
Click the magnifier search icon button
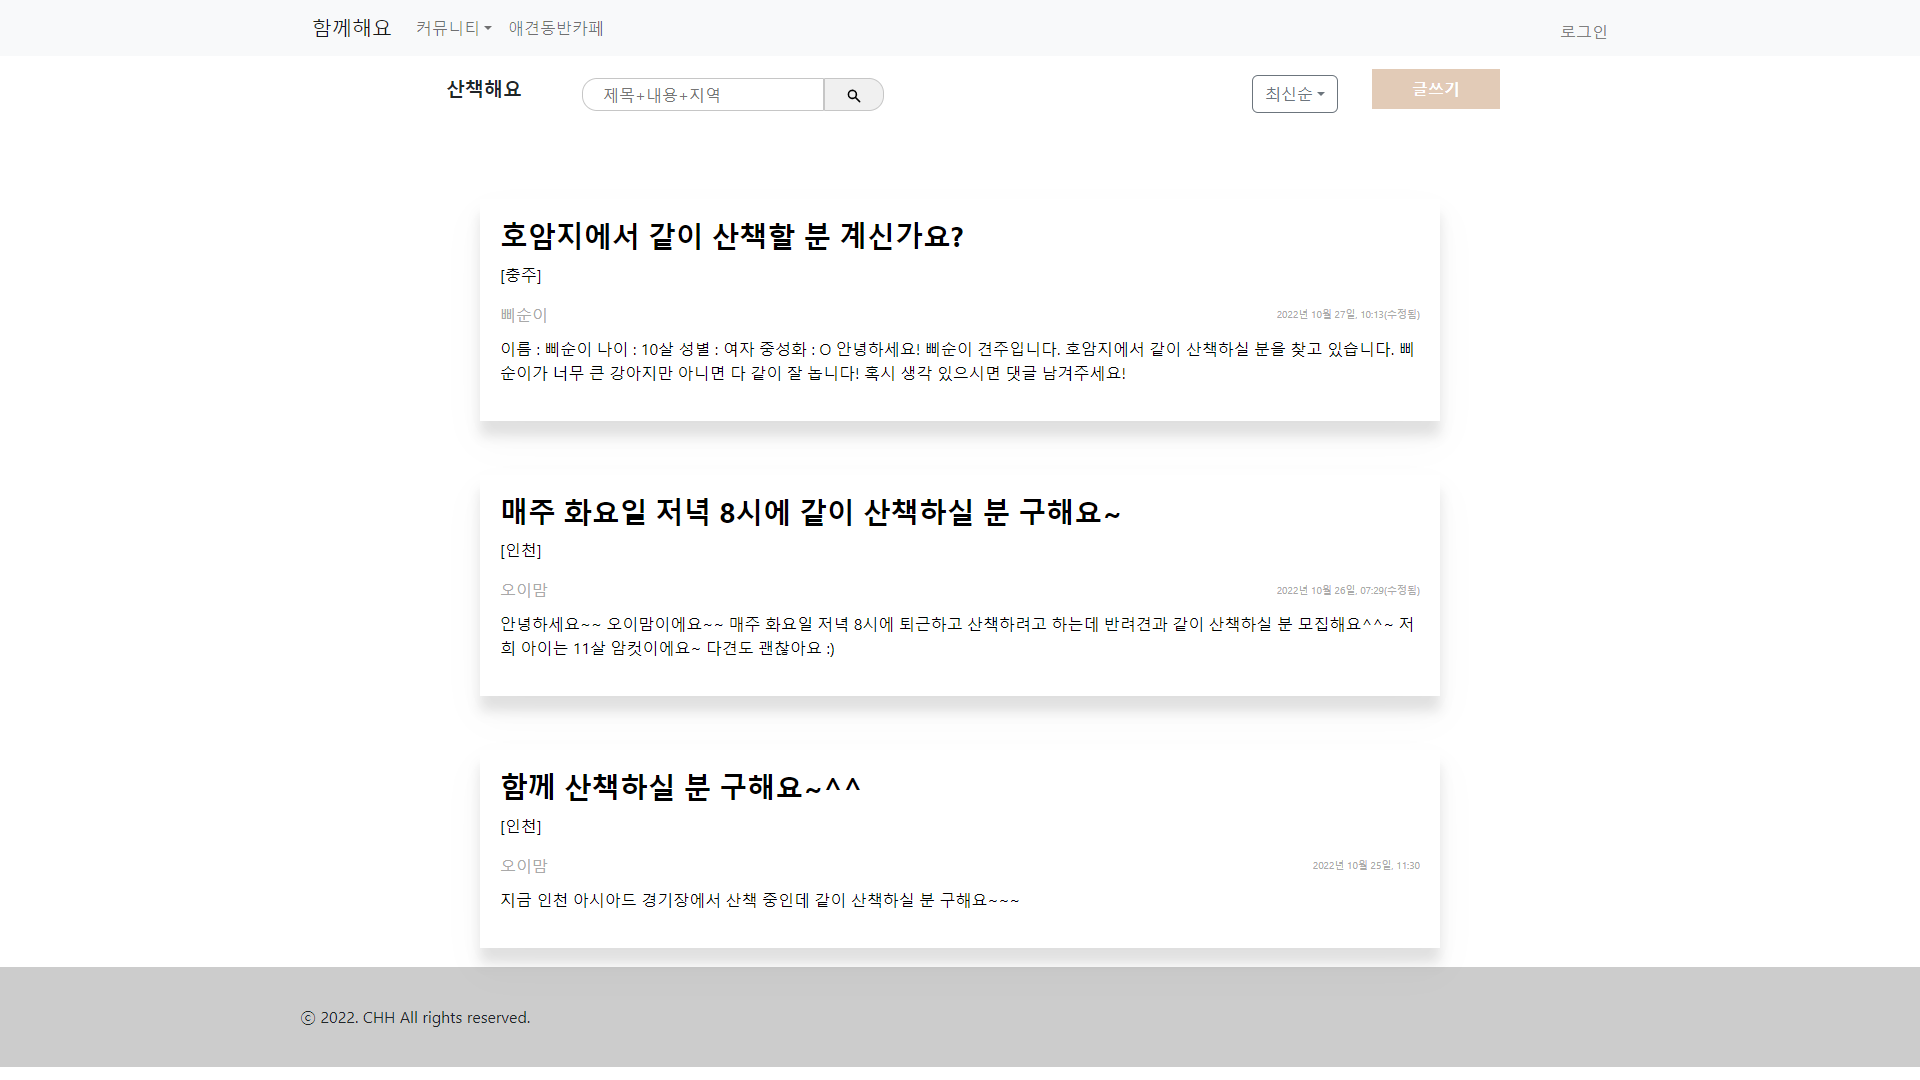pos(853,95)
